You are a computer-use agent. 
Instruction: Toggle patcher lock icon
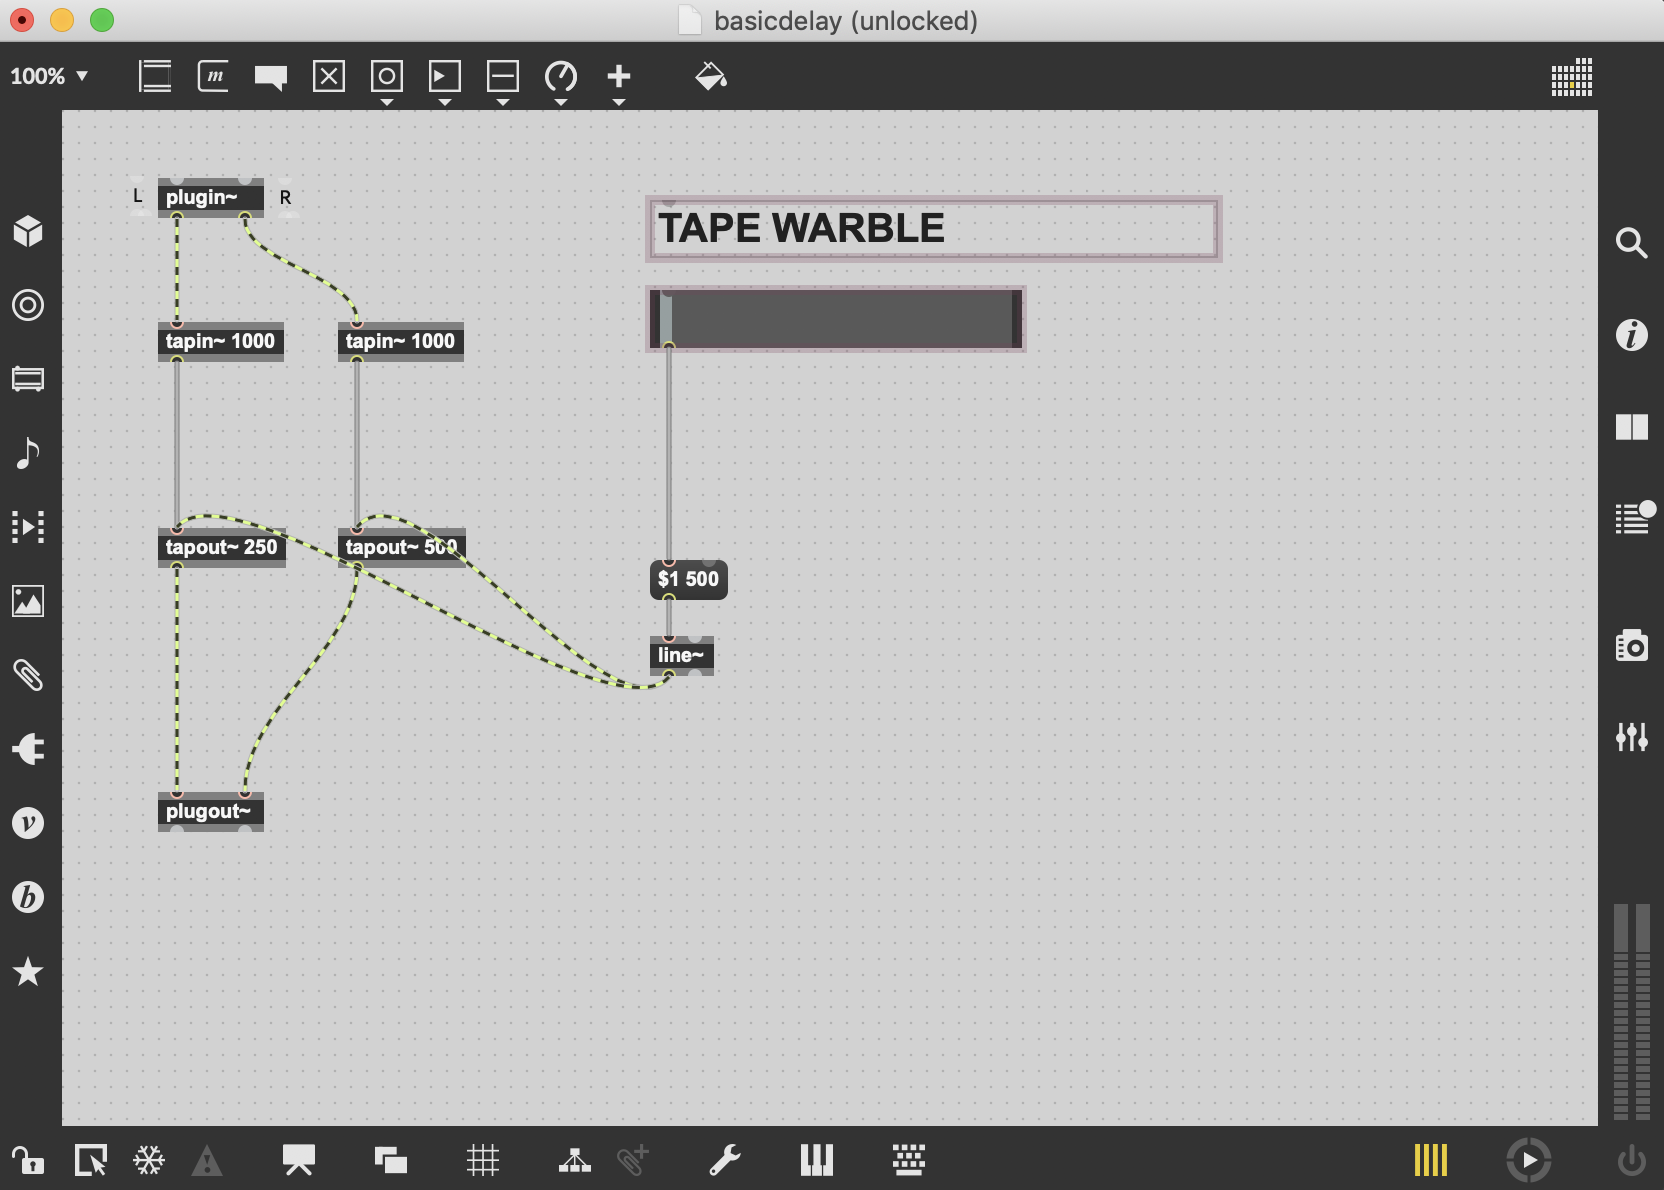click(27, 1160)
